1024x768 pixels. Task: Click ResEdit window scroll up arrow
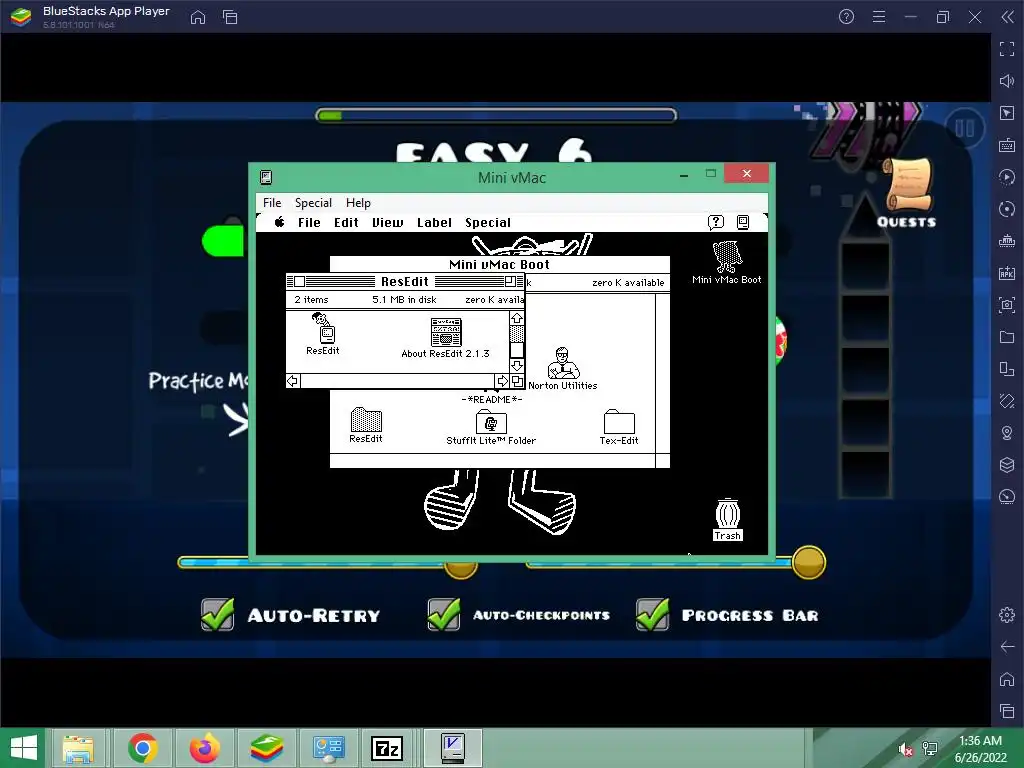coord(517,319)
